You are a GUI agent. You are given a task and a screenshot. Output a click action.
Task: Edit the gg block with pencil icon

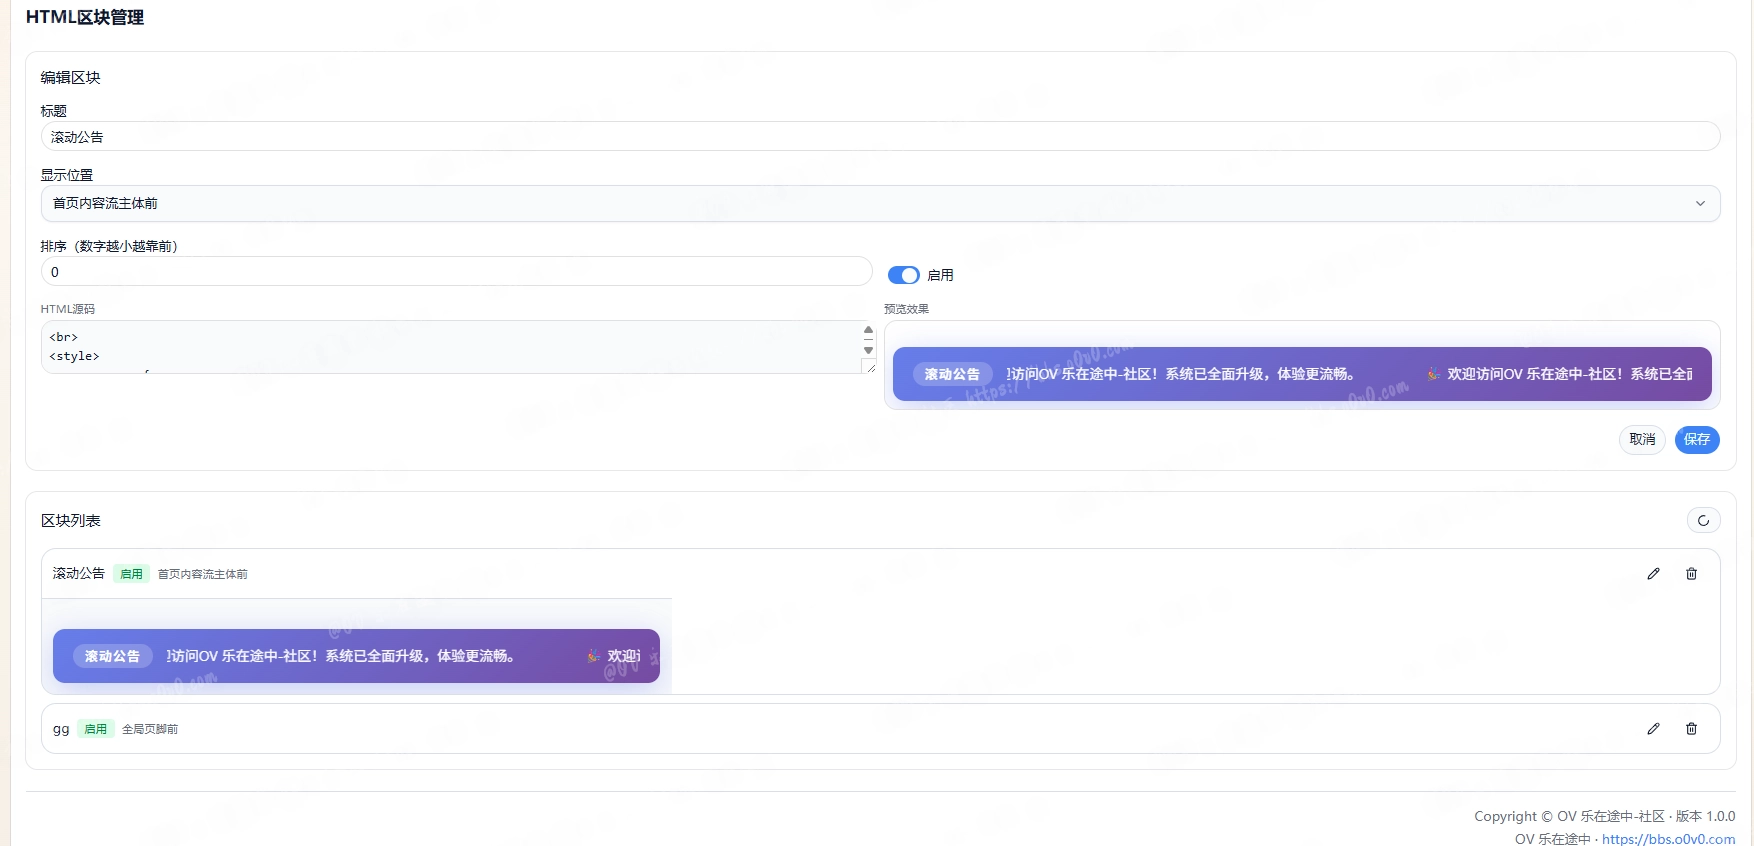coord(1653,729)
